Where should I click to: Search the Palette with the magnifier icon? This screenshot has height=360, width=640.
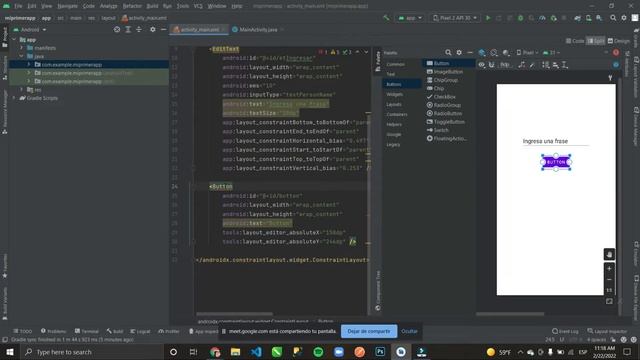pos(448,53)
